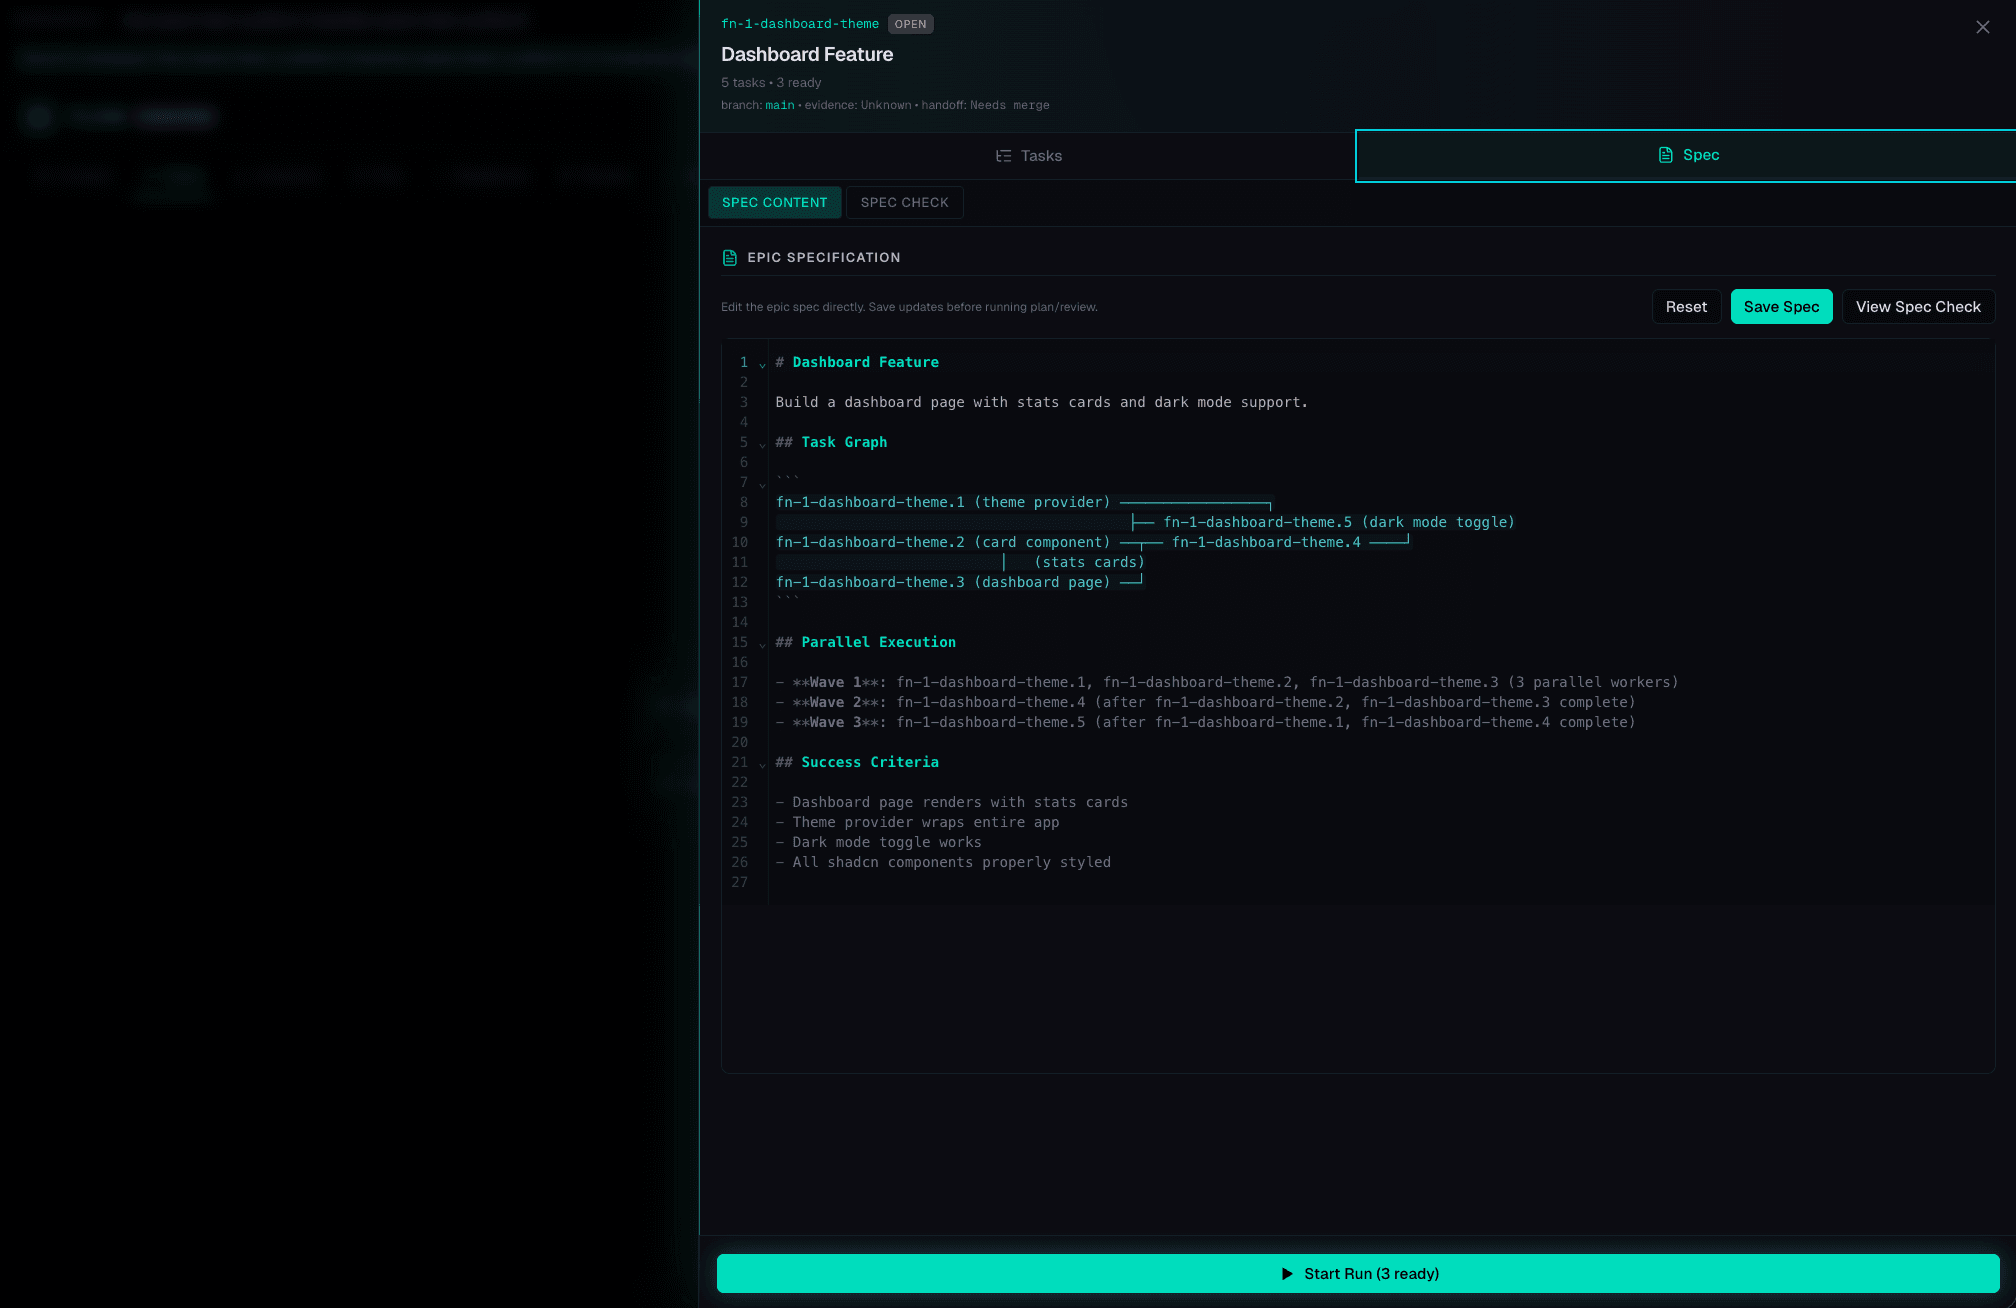Image resolution: width=2016 pixels, height=1308 pixels.
Task: Click the main branch link
Action: coord(780,105)
